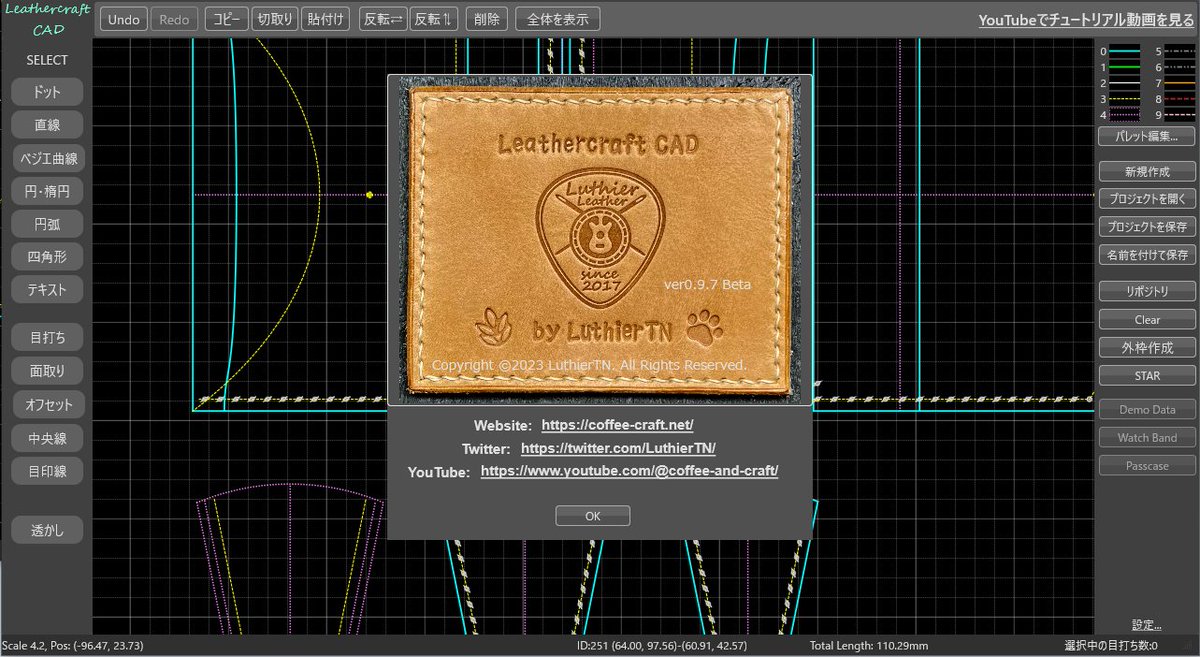The width and height of the screenshot is (1200, 657).
Task: Click プロジェクトを保存 to save project
Action: pyautogui.click(x=1147, y=226)
